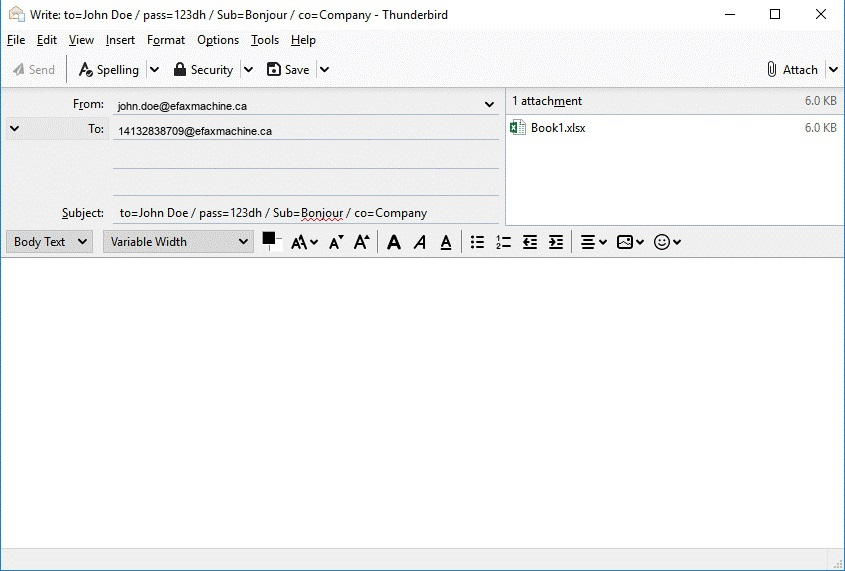The height and width of the screenshot is (571, 845).
Task: Open the Variable Width font dropdown
Action: (178, 242)
